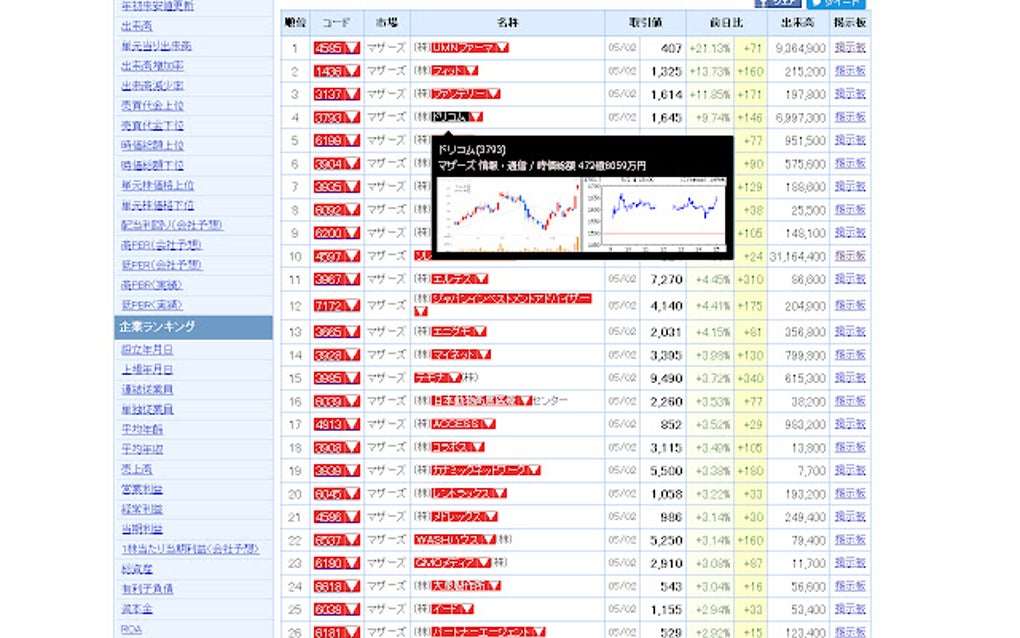Select 資本金 company ranking link
The image size is (1020, 638).
coord(137,609)
